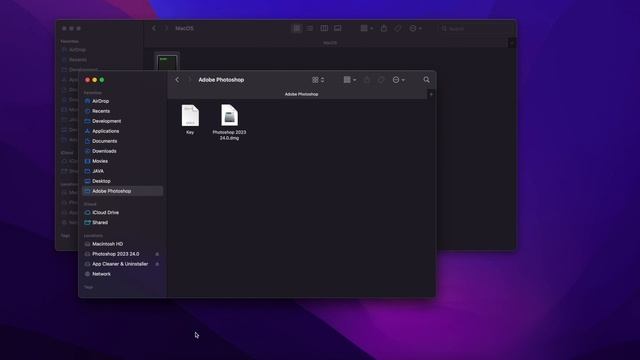The height and width of the screenshot is (360, 640).
Task: Open AirDrop in the MacOS window sidebar
Action: pyautogui.click(x=77, y=50)
